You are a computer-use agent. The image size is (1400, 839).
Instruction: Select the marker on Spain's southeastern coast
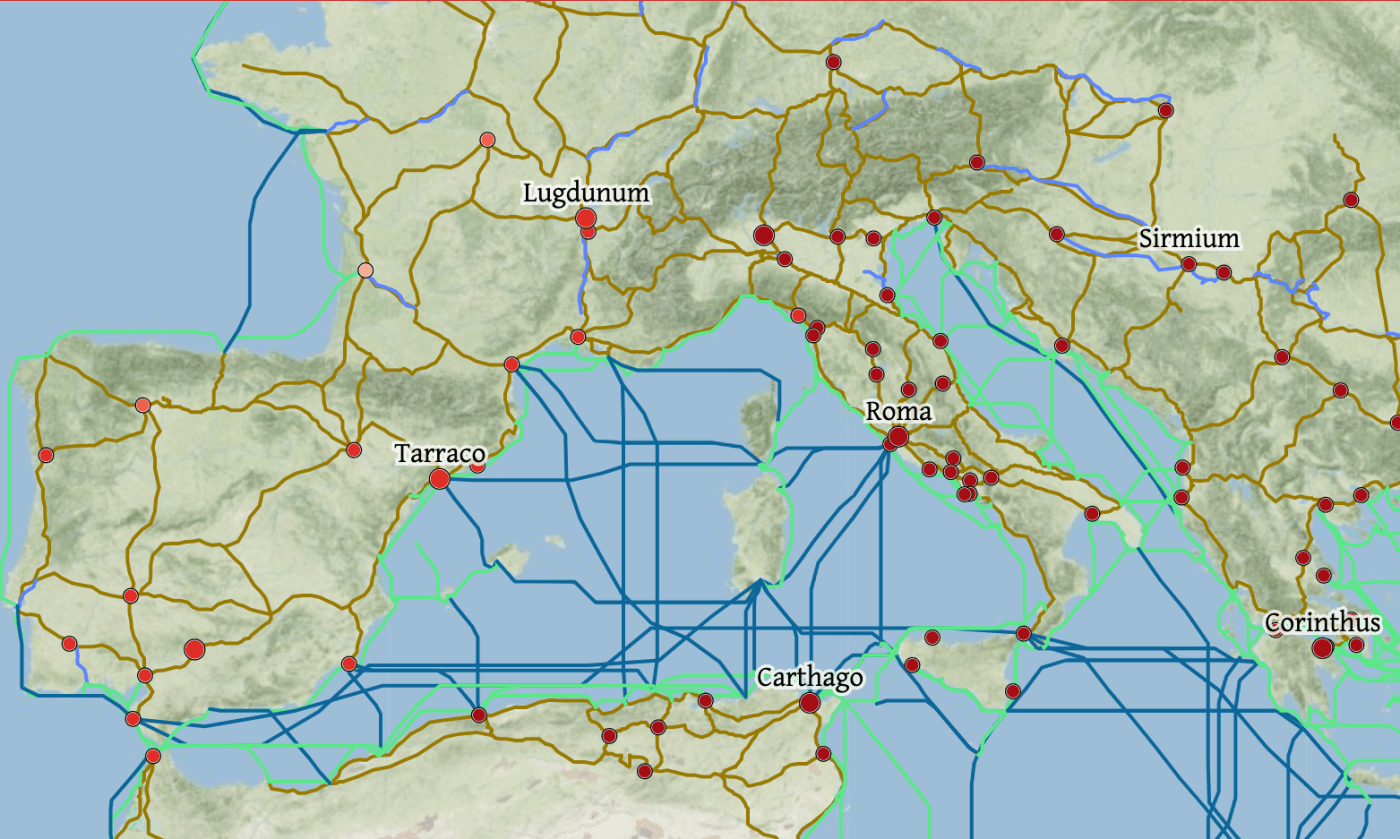coord(348,664)
